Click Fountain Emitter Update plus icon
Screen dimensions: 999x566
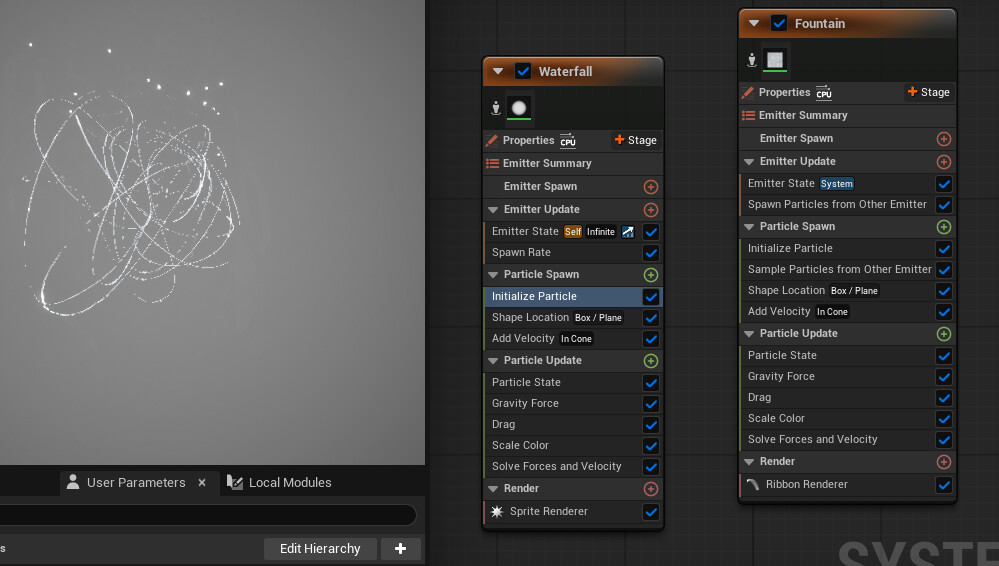coord(944,162)
